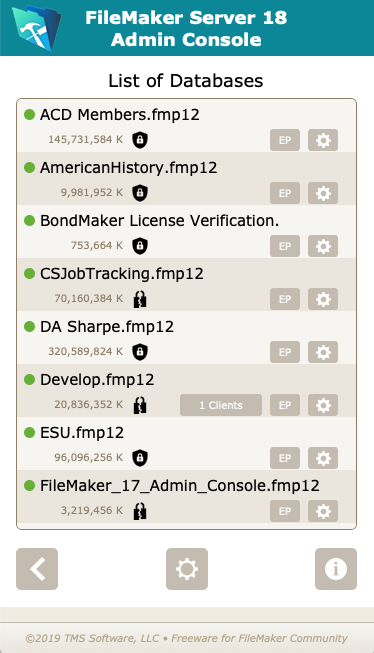Open the bottom center settings gear
374x653 pixels.
pos(187,569)
